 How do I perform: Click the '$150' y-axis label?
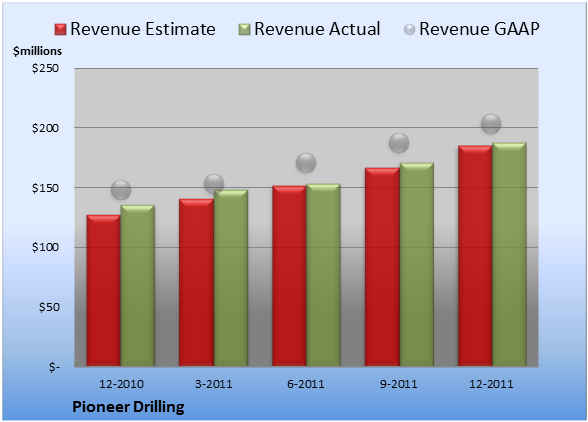[45, 188]
